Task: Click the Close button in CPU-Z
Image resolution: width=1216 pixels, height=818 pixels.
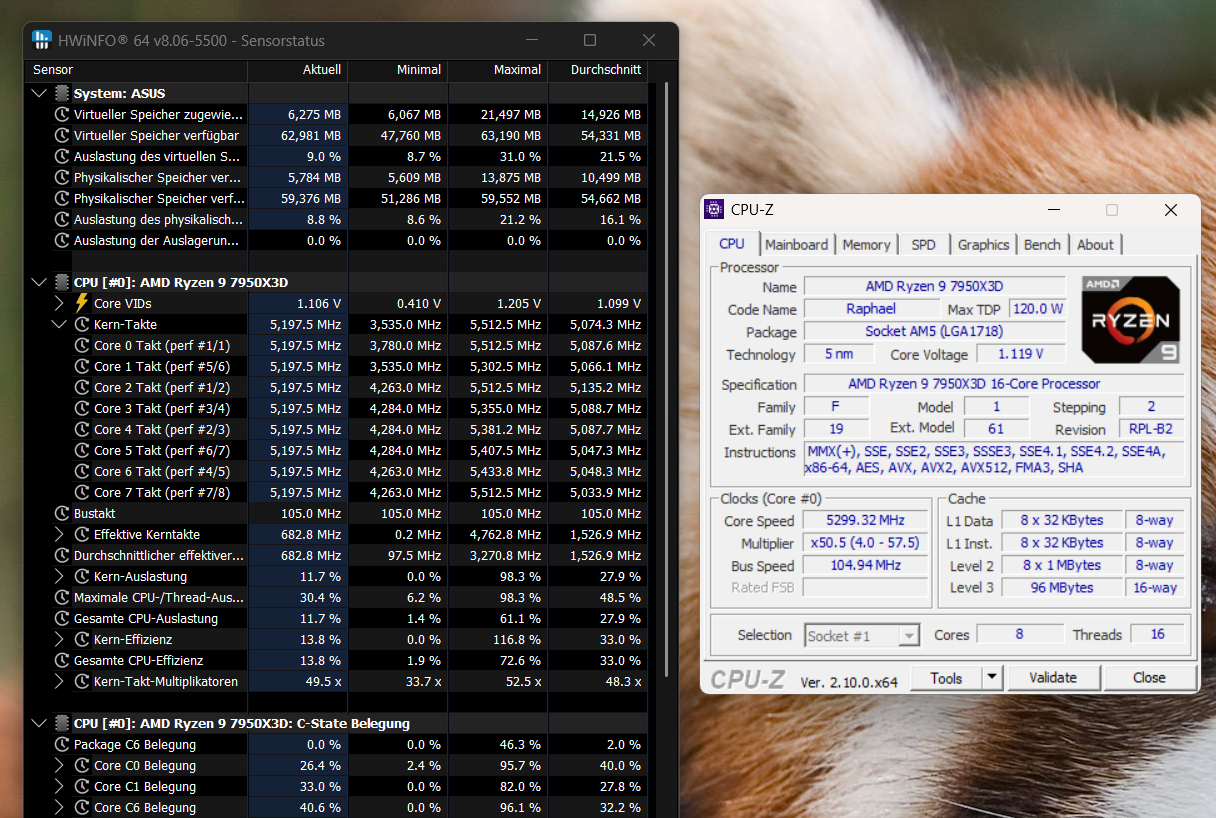Action: (x=1149, y=677)
